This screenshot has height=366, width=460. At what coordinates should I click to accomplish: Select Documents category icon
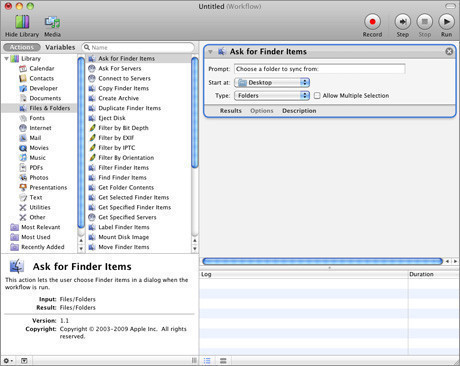pyautogui.click(x=23, y=98)
